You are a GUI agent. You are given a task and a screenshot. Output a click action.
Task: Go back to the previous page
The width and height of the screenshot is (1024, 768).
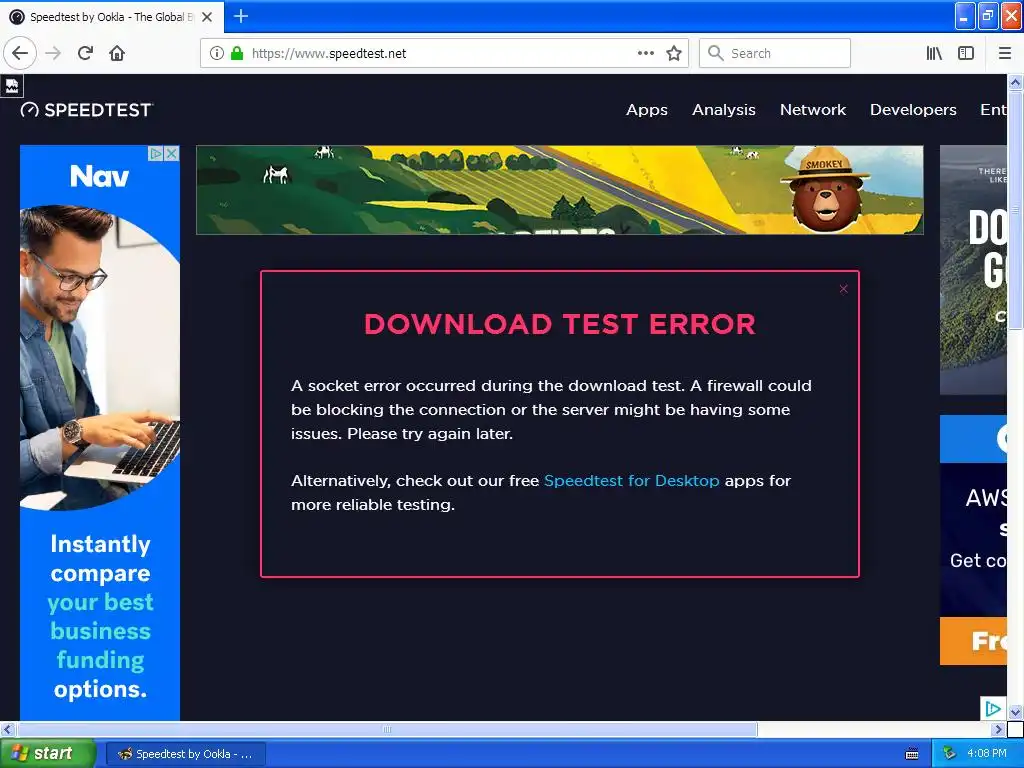[20, 53]
